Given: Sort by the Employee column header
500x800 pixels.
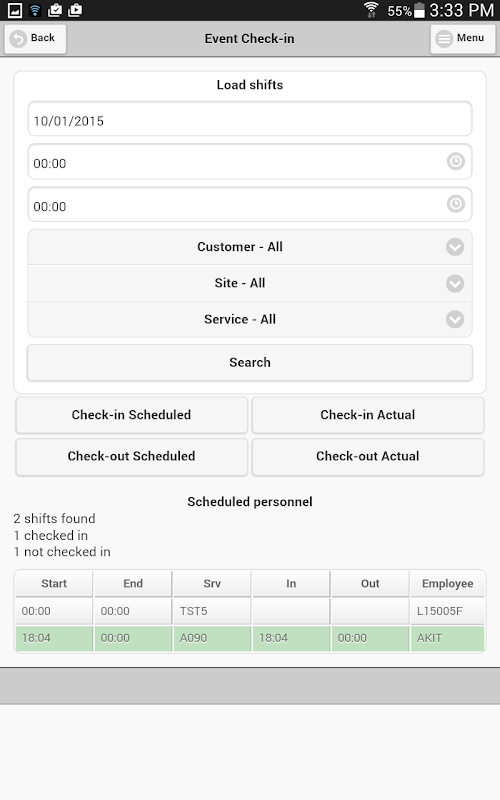Looking at the screenshot, I should [447, 584].
